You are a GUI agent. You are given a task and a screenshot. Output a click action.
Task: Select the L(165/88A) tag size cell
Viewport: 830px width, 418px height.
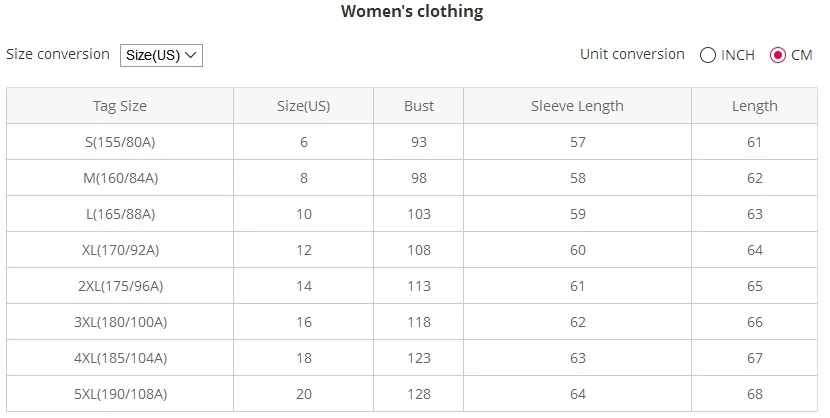pos(120,214)
